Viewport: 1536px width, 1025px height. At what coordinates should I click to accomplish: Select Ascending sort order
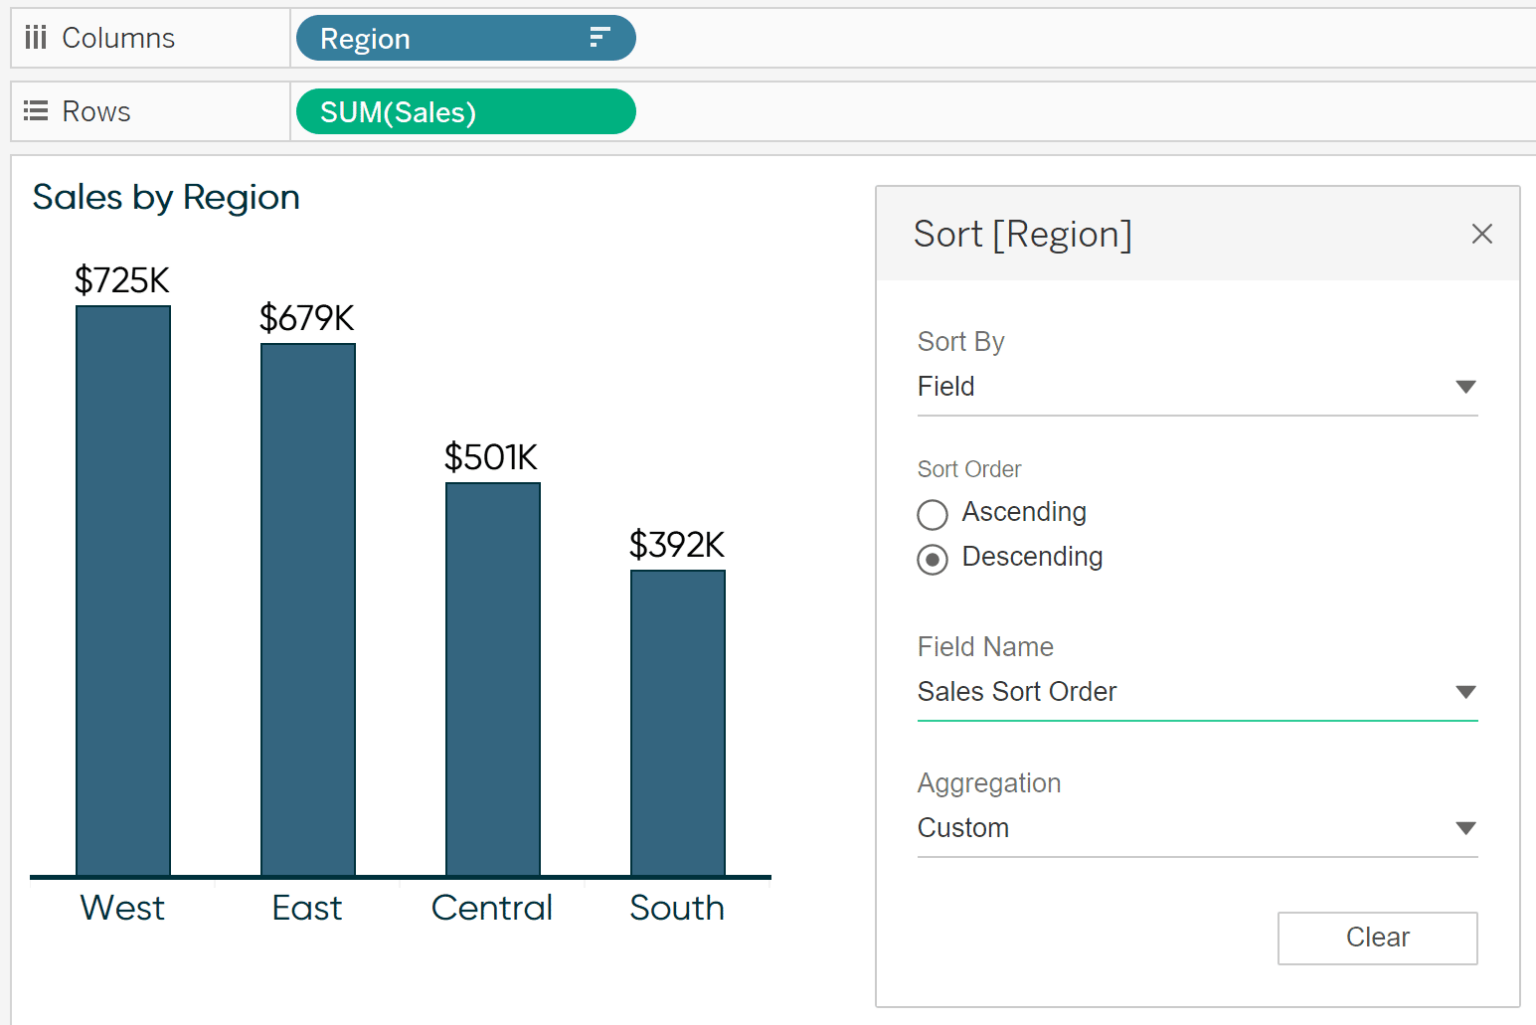click(x=932, y=514)
